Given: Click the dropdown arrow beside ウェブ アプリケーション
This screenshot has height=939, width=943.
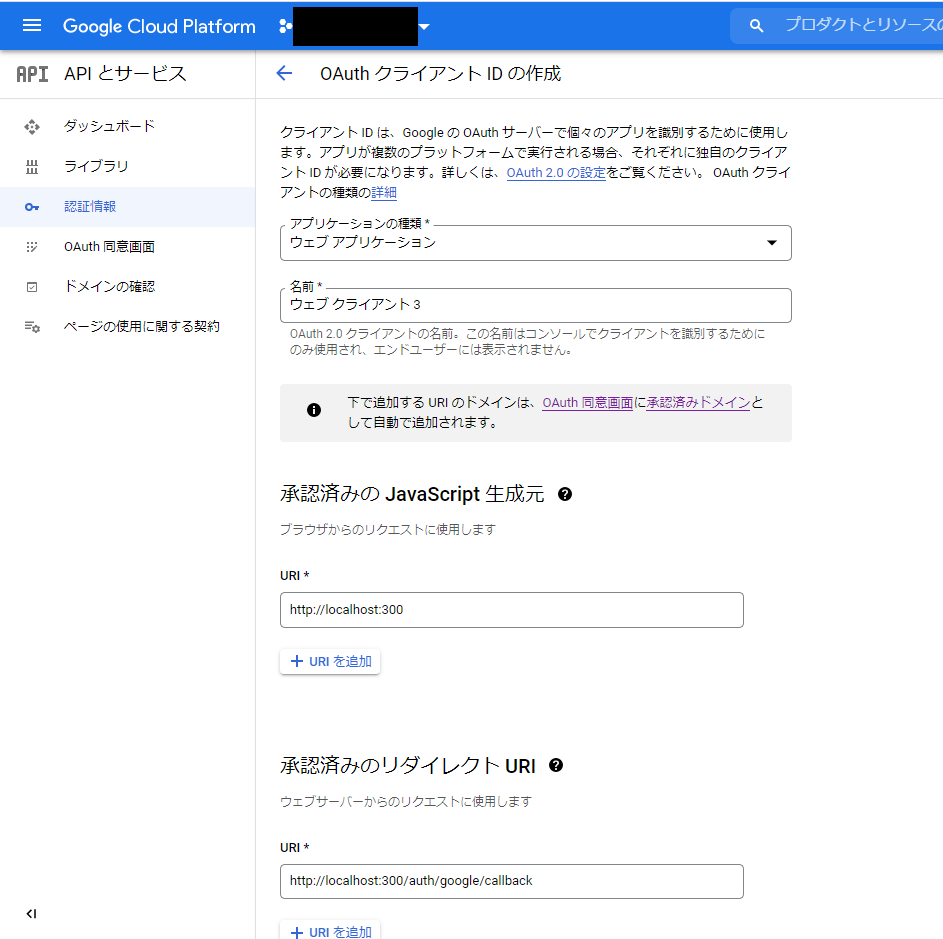Looking at the screenshot, I should tap(772, 243).
